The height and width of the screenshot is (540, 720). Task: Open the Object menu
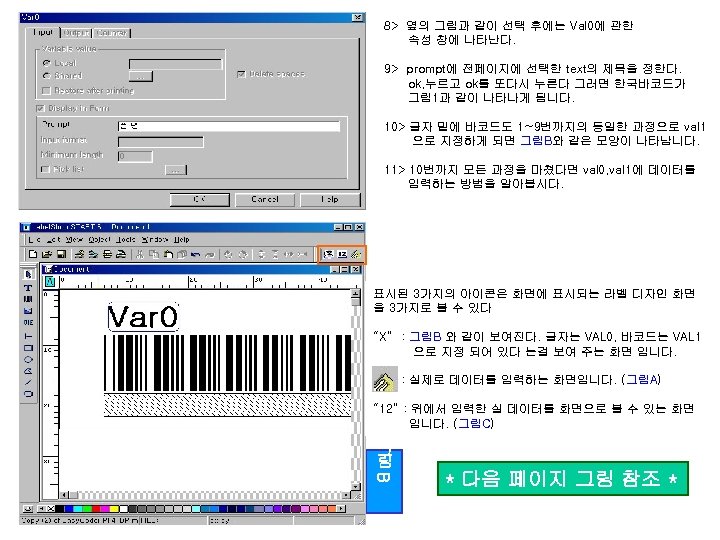pos(99,239)
